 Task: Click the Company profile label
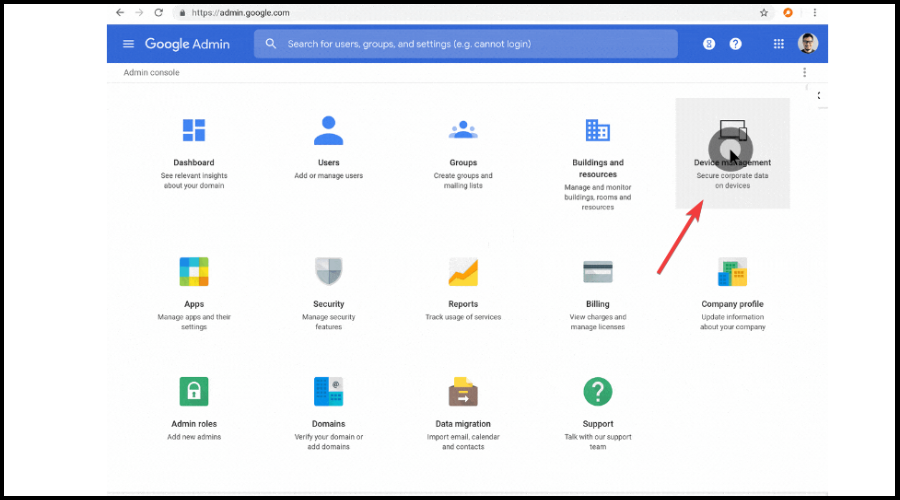[x=732, y=304]
